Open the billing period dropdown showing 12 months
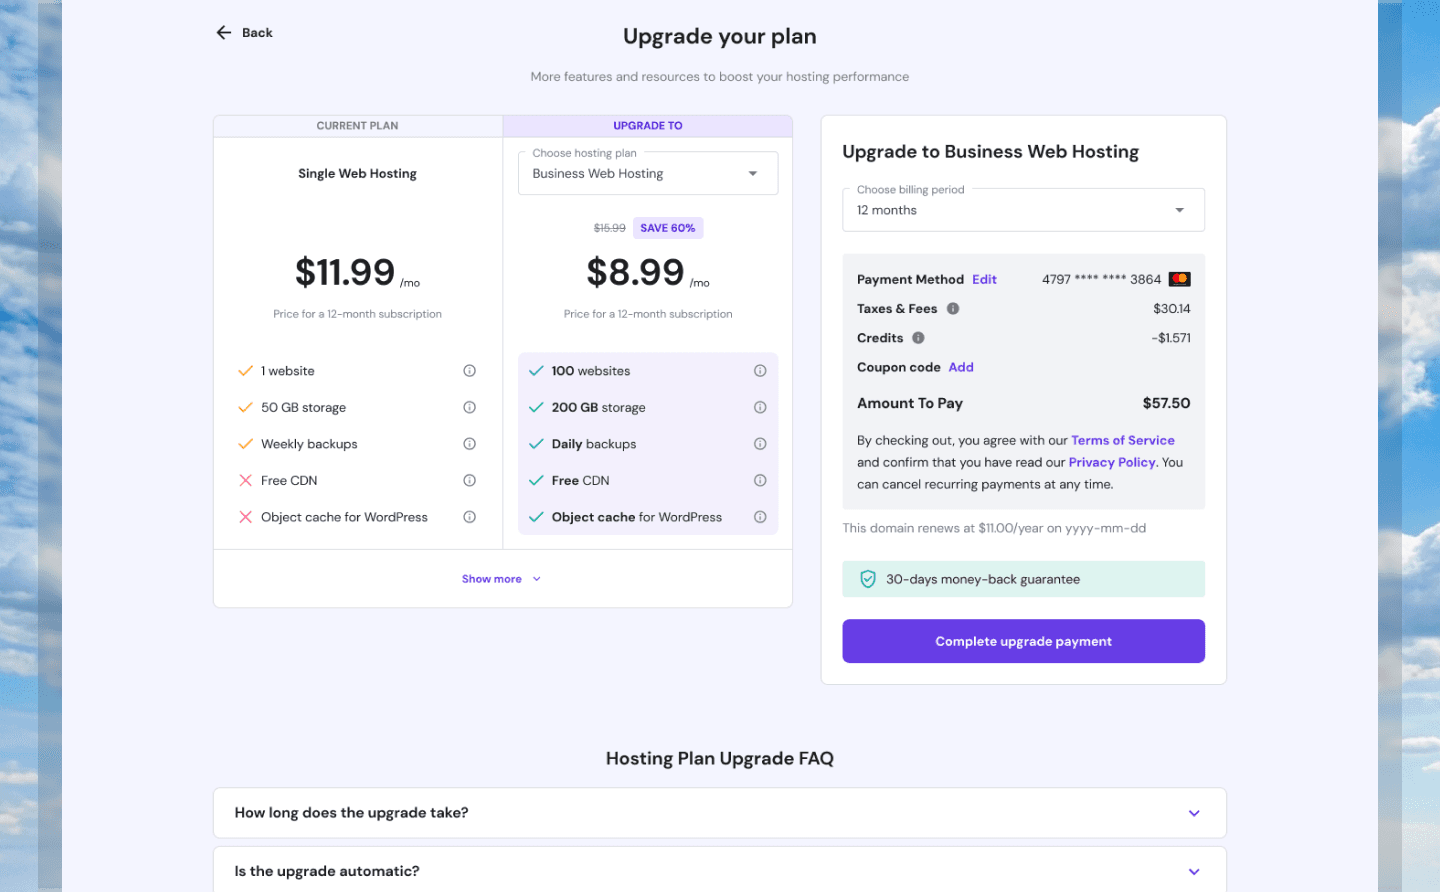The image size is (1440, 892). click(x=1023, y=210)
